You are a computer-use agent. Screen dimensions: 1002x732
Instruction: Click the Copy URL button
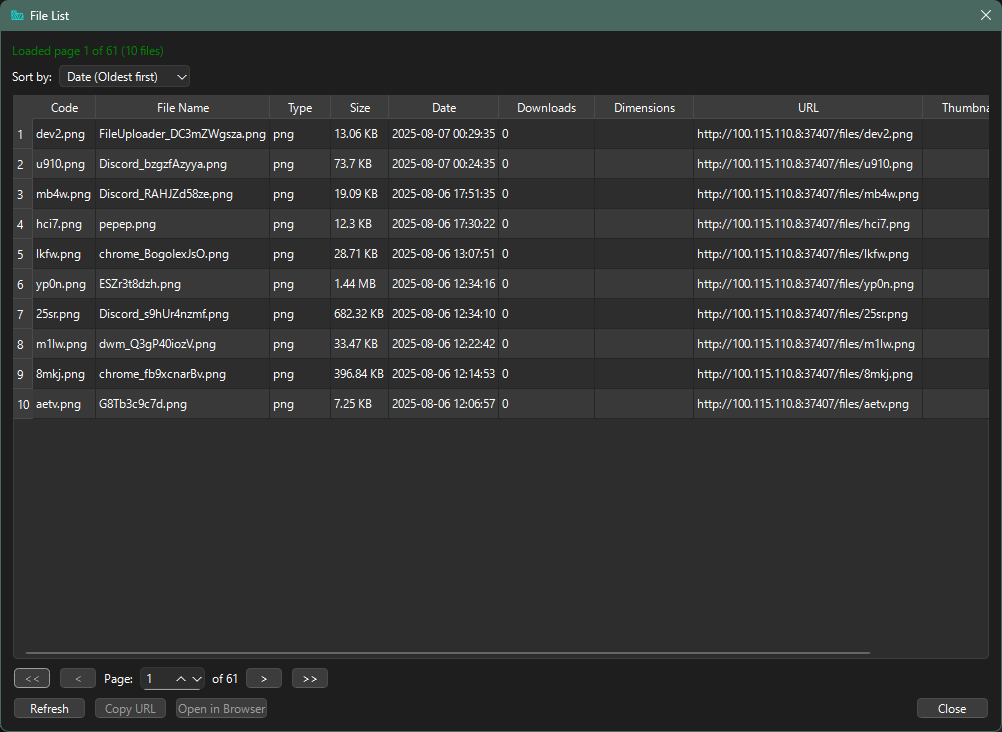click(131, 709)
